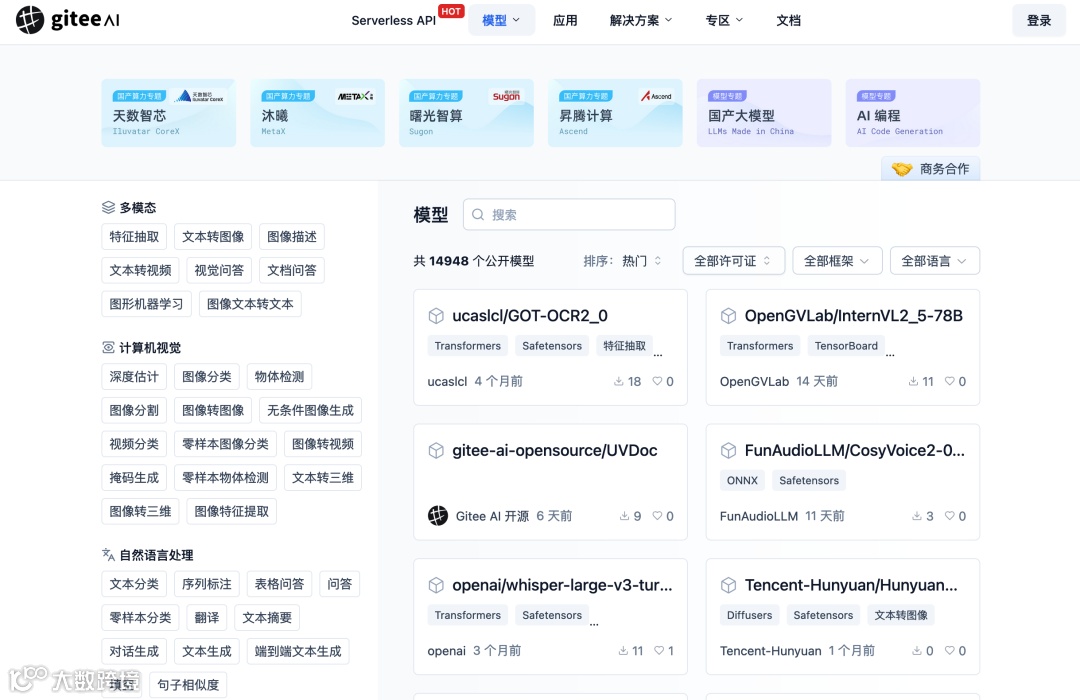Toggle the 翻译 task filter
The image size is (1080, 700).
pyautogui.click(x=207, y=618)
